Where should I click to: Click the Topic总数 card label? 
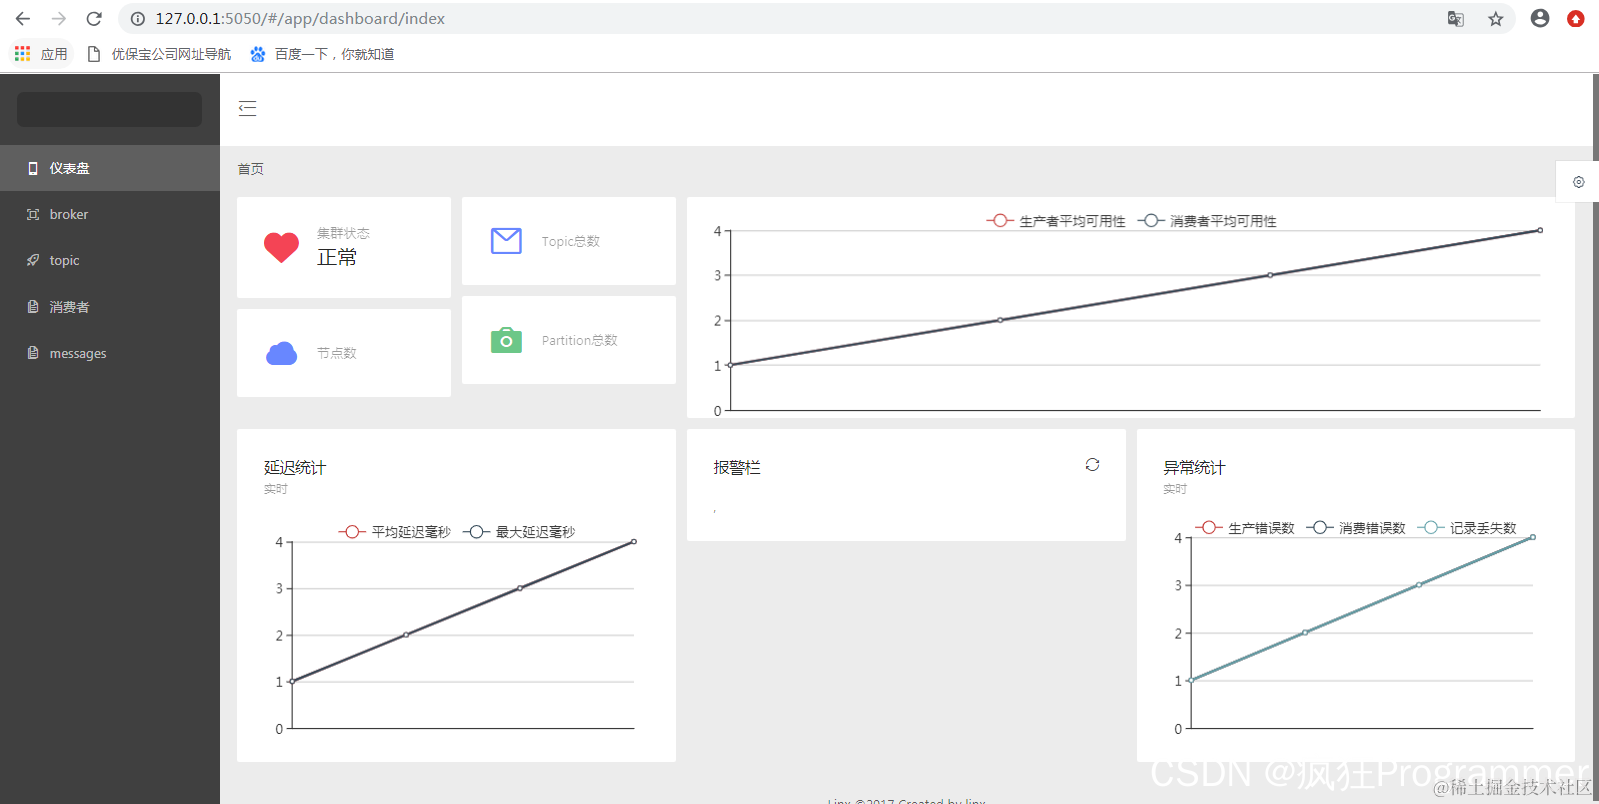pos(570,241)
